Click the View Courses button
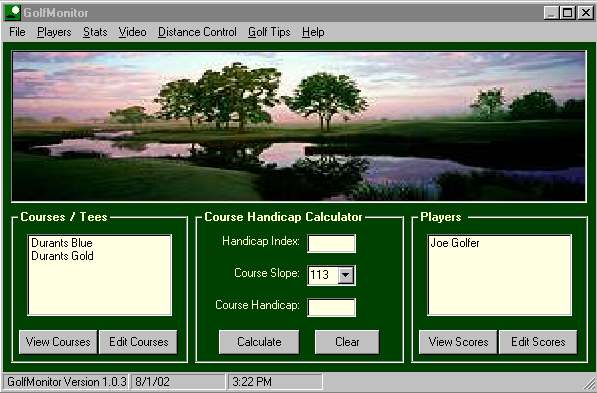This screenshot has height=393, width=597. point(58,342)
